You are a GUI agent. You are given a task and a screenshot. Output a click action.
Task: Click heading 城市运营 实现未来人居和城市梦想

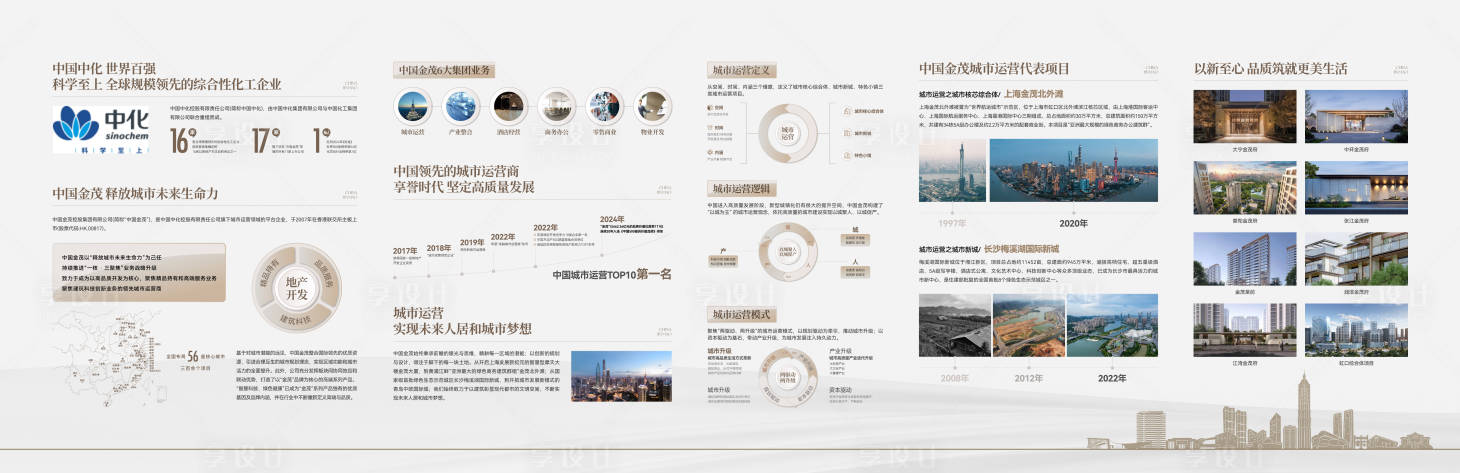(463, 320)
